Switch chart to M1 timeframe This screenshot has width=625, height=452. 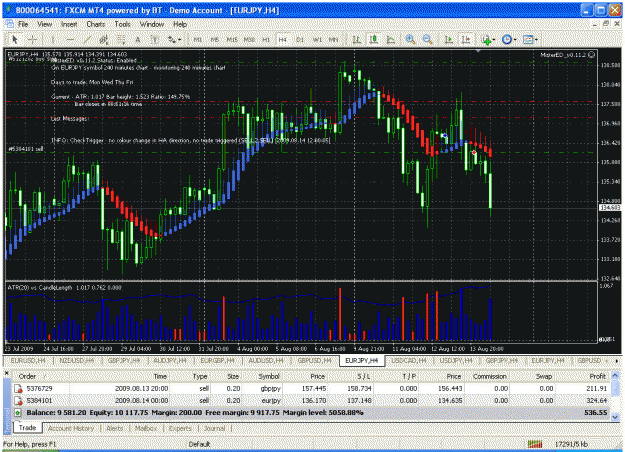(198, 39)
